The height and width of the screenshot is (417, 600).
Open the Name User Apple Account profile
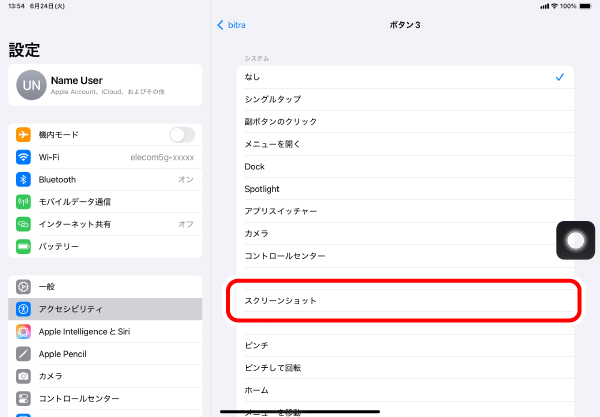(105, 86)
